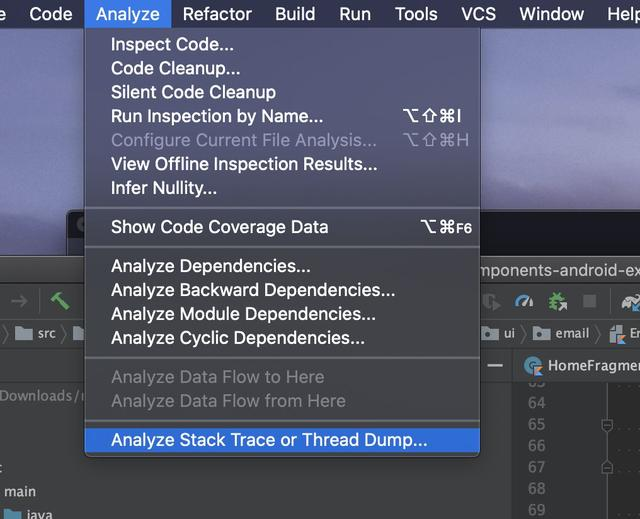
Task: Select Analyze Cyclic Dependencies
Action: (238, 338)
